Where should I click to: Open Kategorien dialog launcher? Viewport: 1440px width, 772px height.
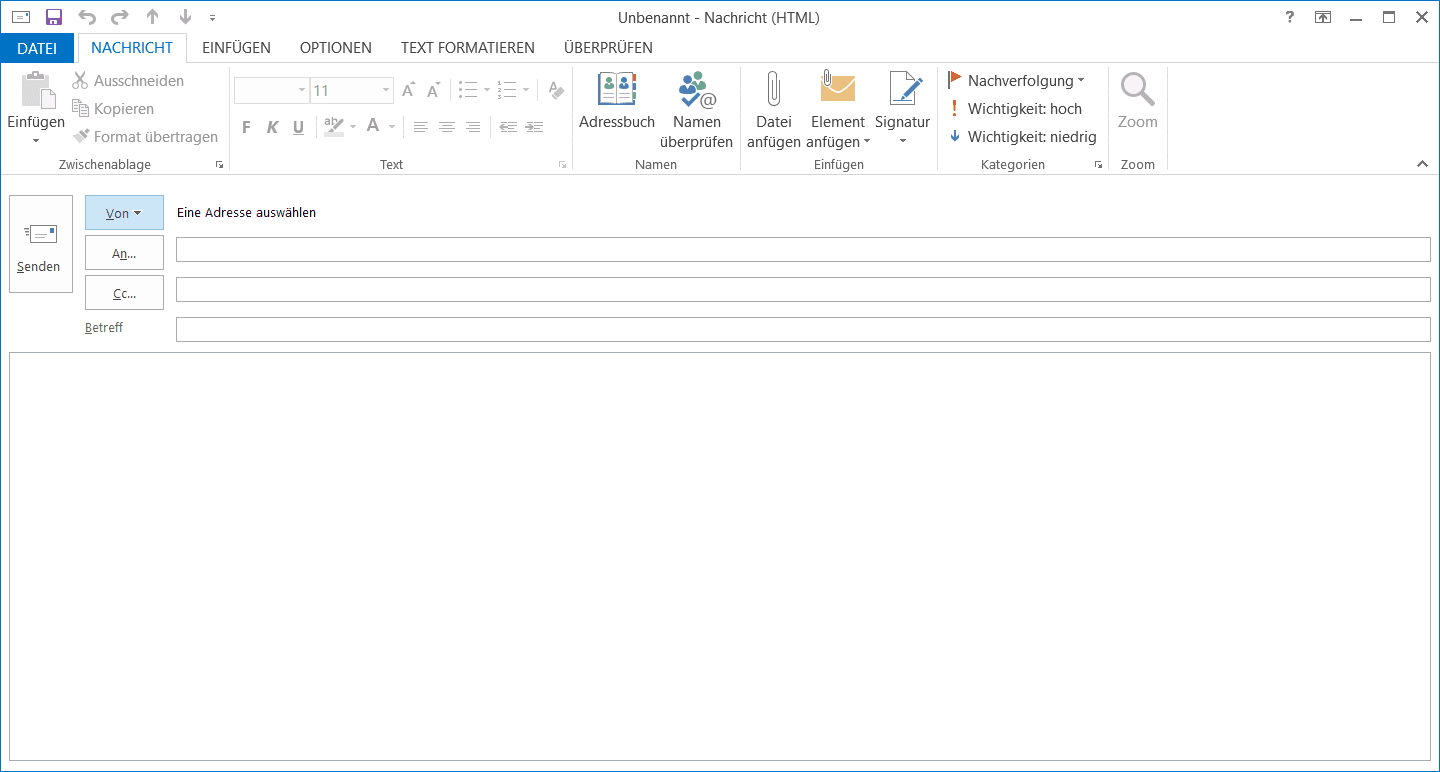[x=1098, y=165]
